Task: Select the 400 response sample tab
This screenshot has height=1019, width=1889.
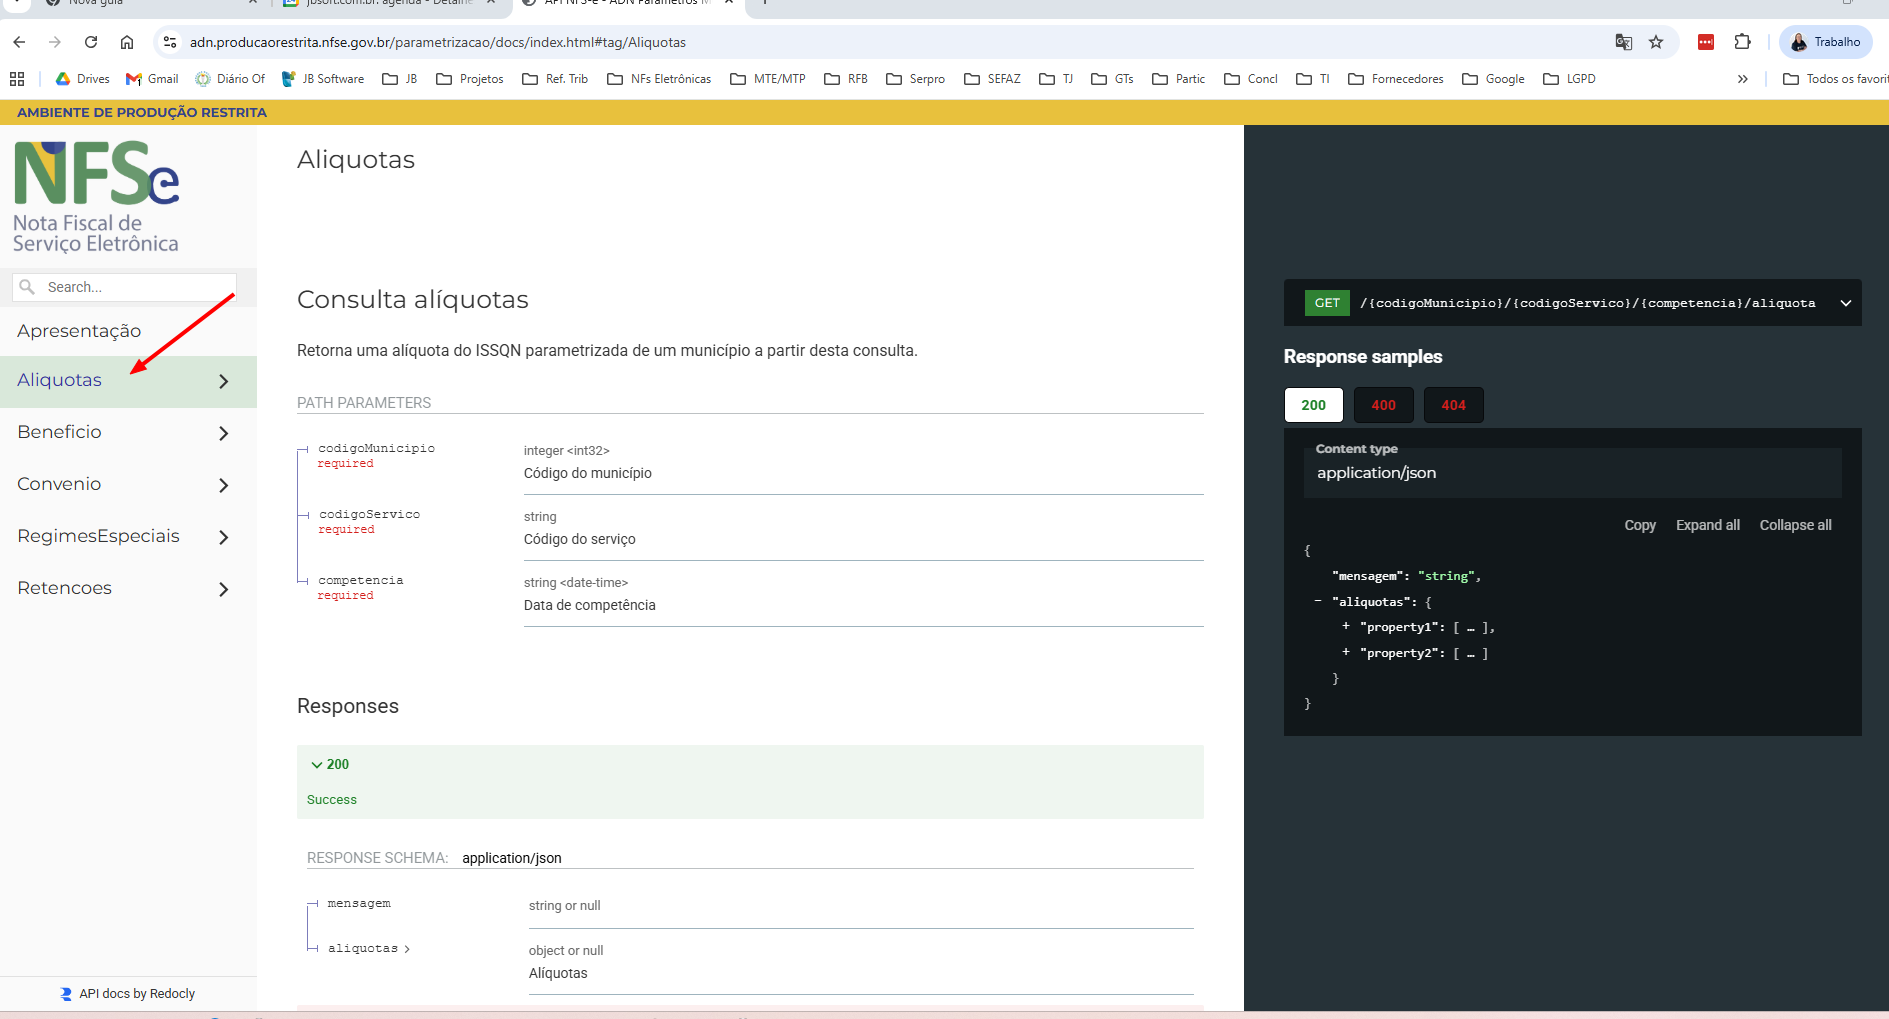Action: [1383, 405]
